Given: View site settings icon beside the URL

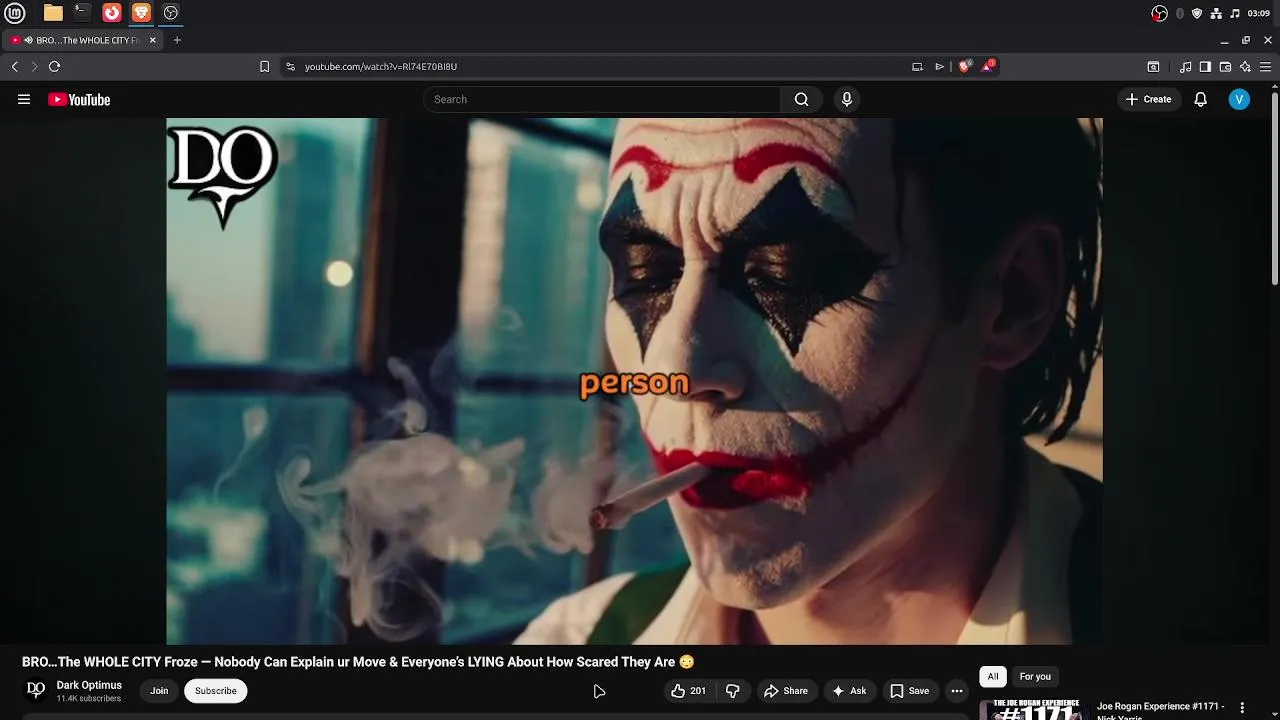Looking at the screenshot, I should point(290,67).
